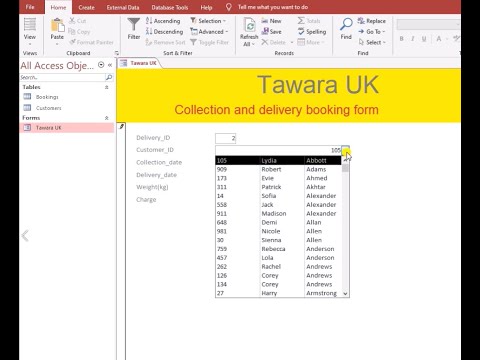480x360 pixels.
Task: Open the All Access Objects menu arrow
Action: (x=101, y=65)
